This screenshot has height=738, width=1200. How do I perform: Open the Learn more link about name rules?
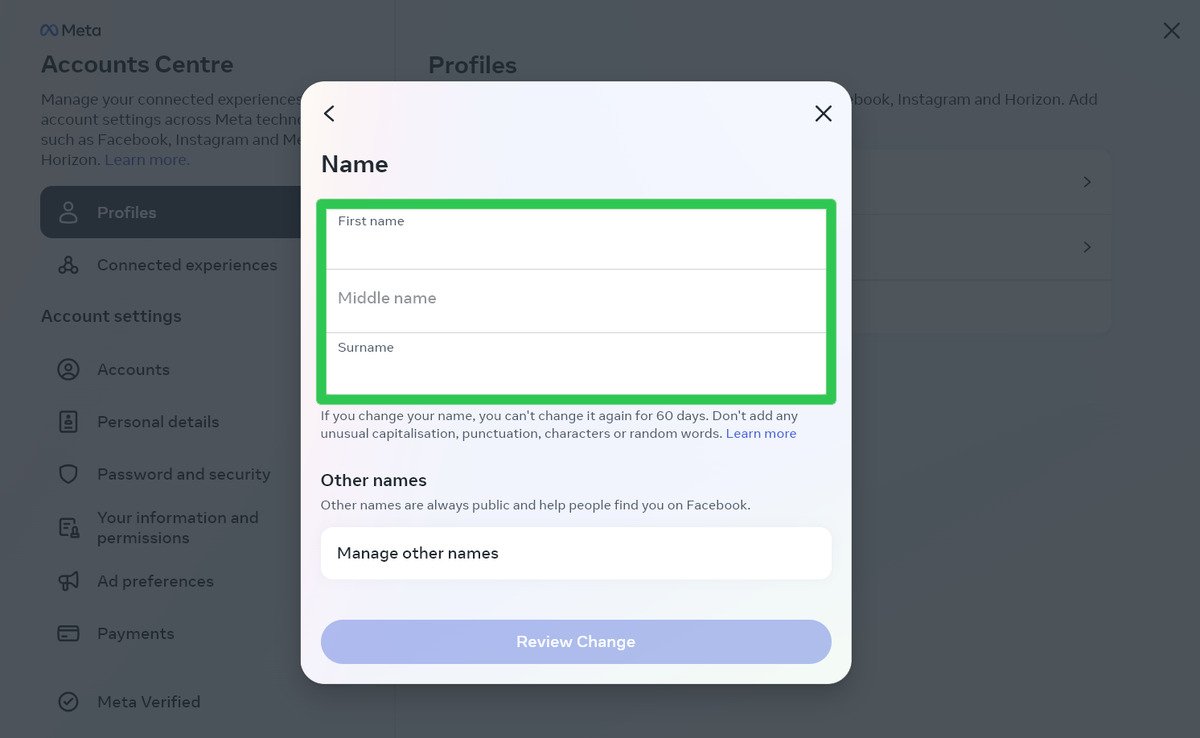tap(761, 433)
